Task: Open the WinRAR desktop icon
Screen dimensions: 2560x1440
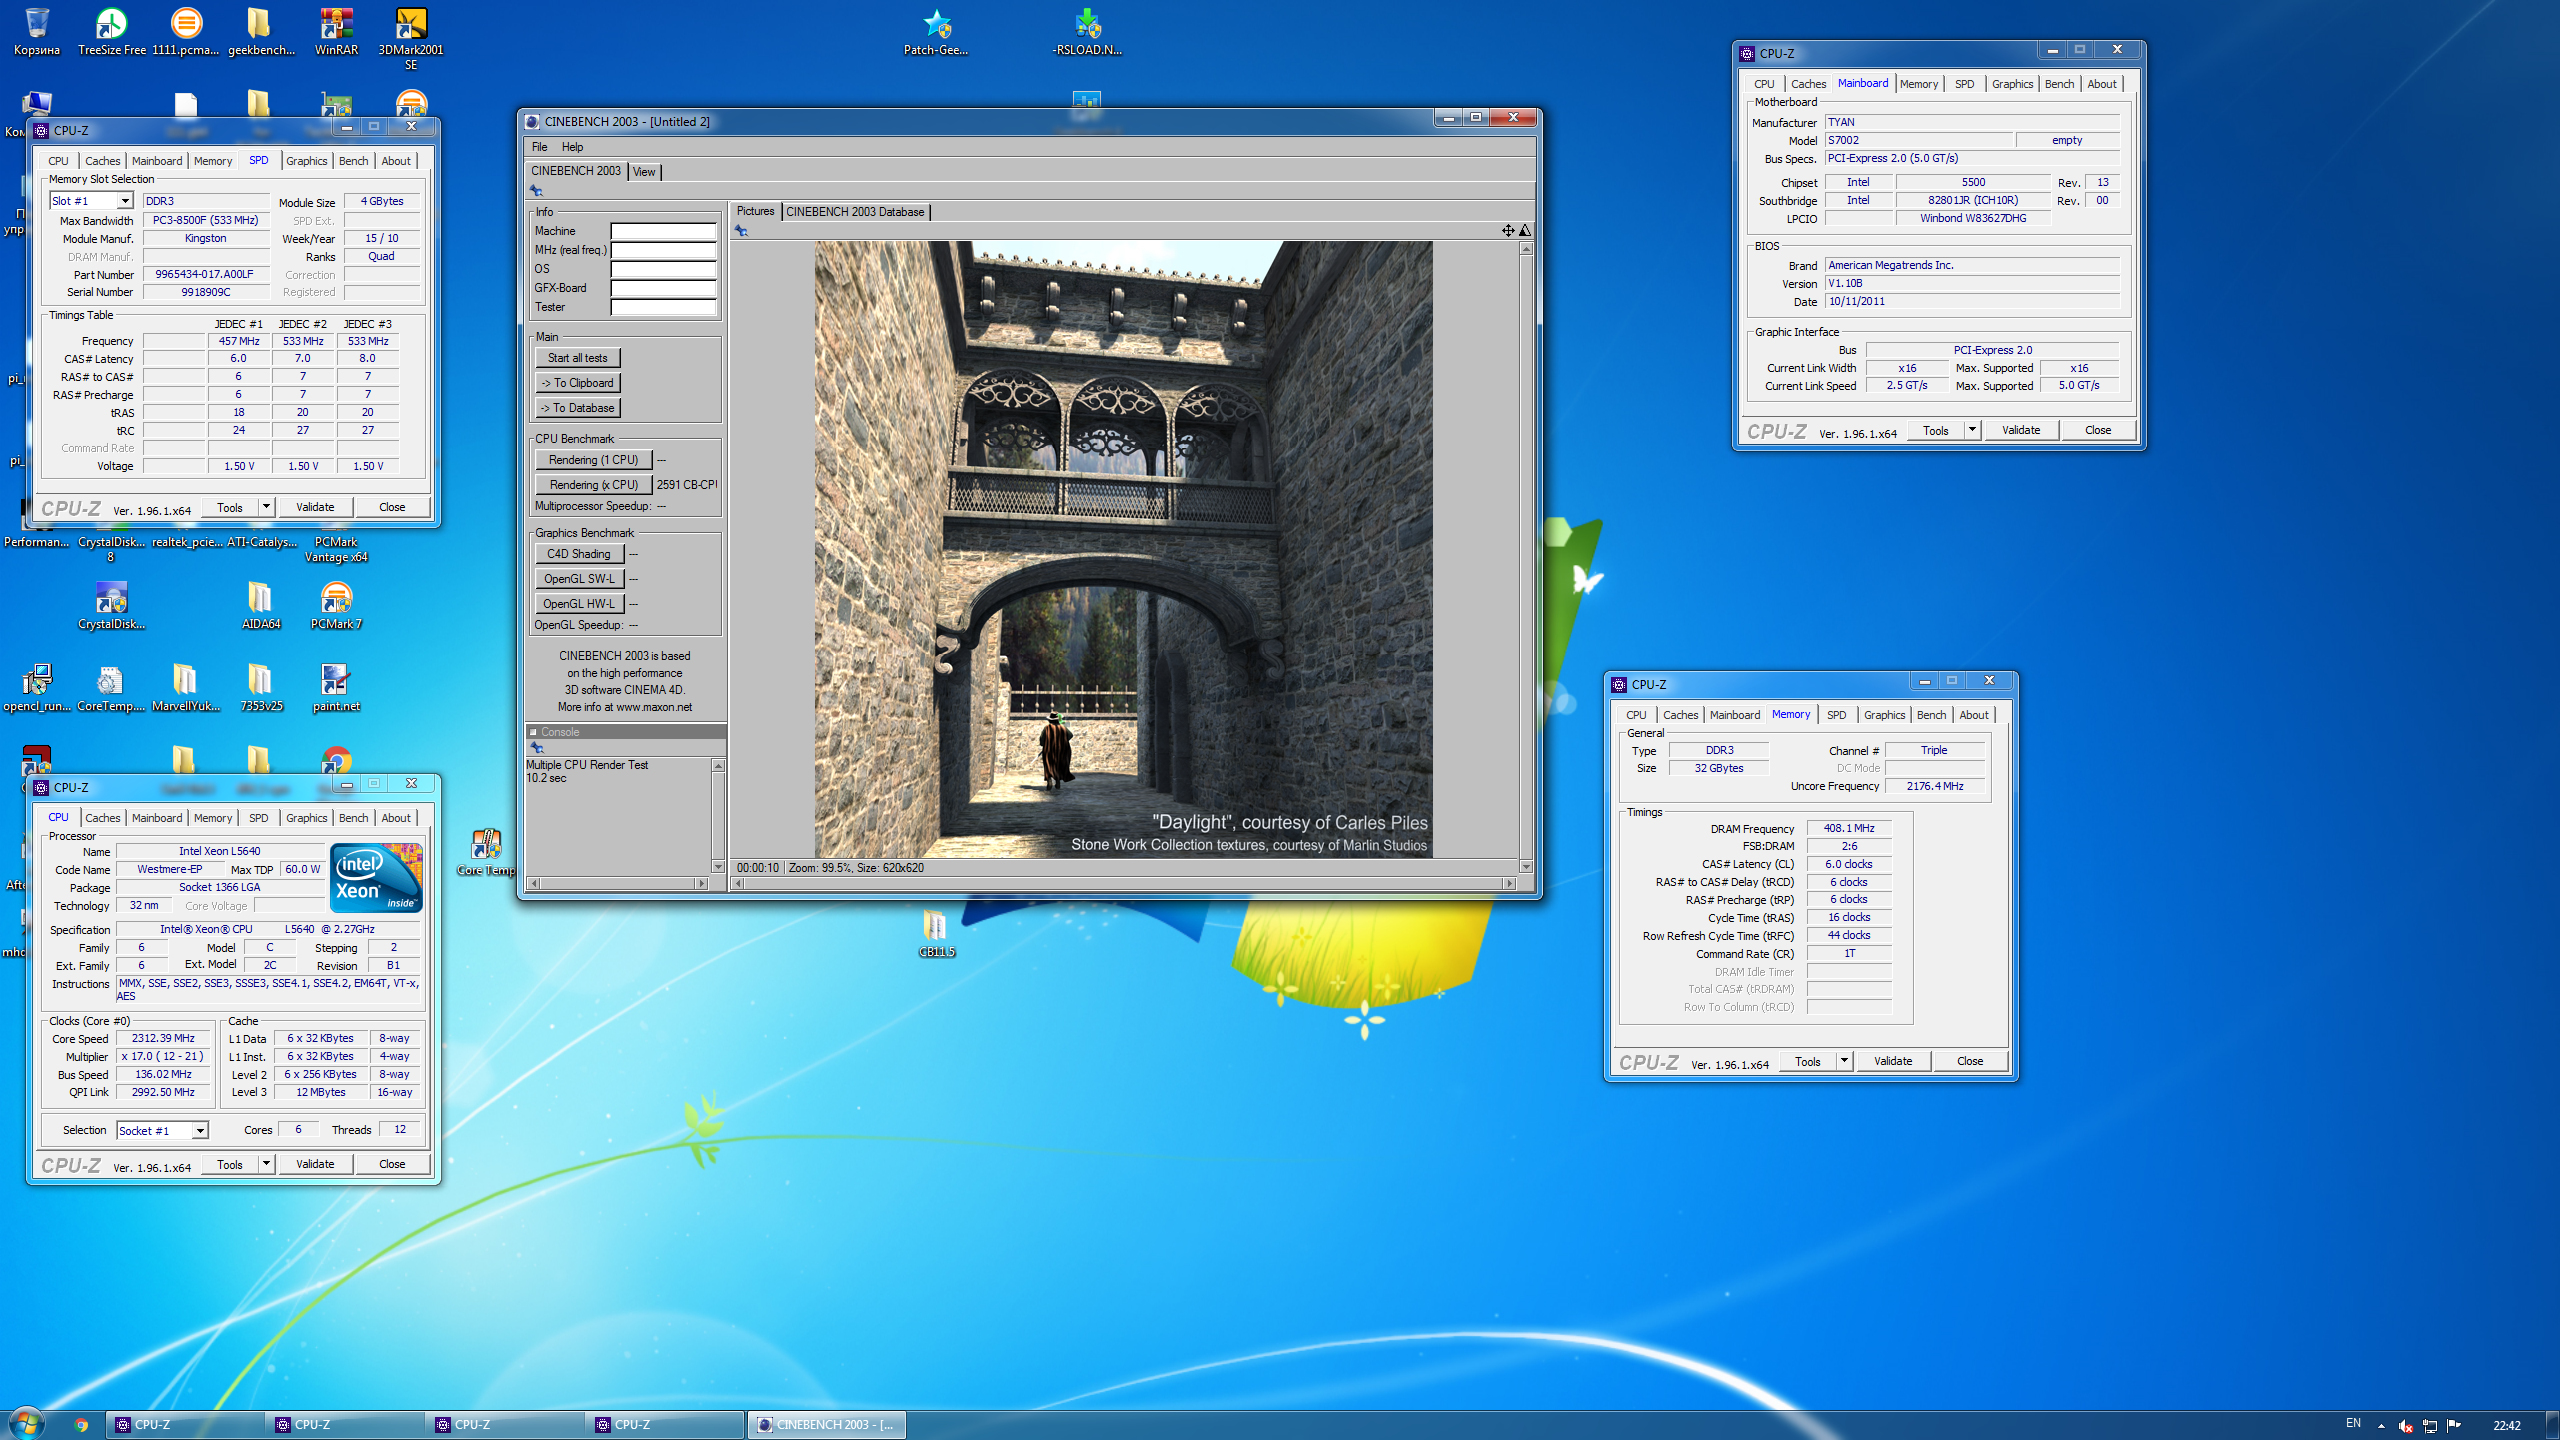Action: tap(336, 31)
